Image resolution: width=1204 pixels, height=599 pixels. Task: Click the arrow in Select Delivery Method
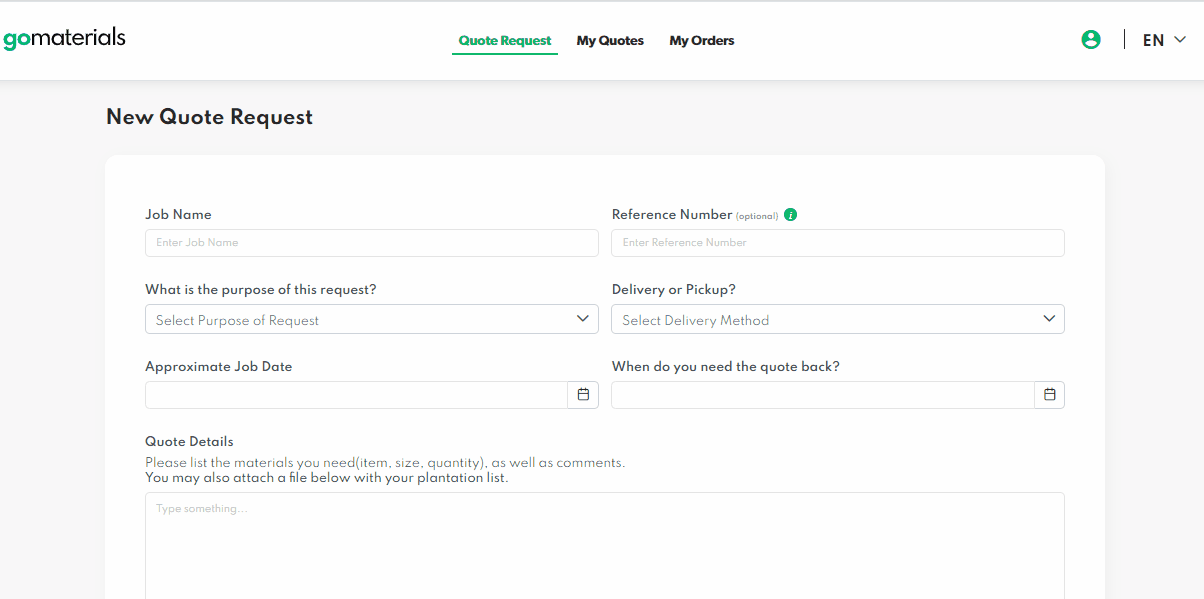pos(1049,319)
